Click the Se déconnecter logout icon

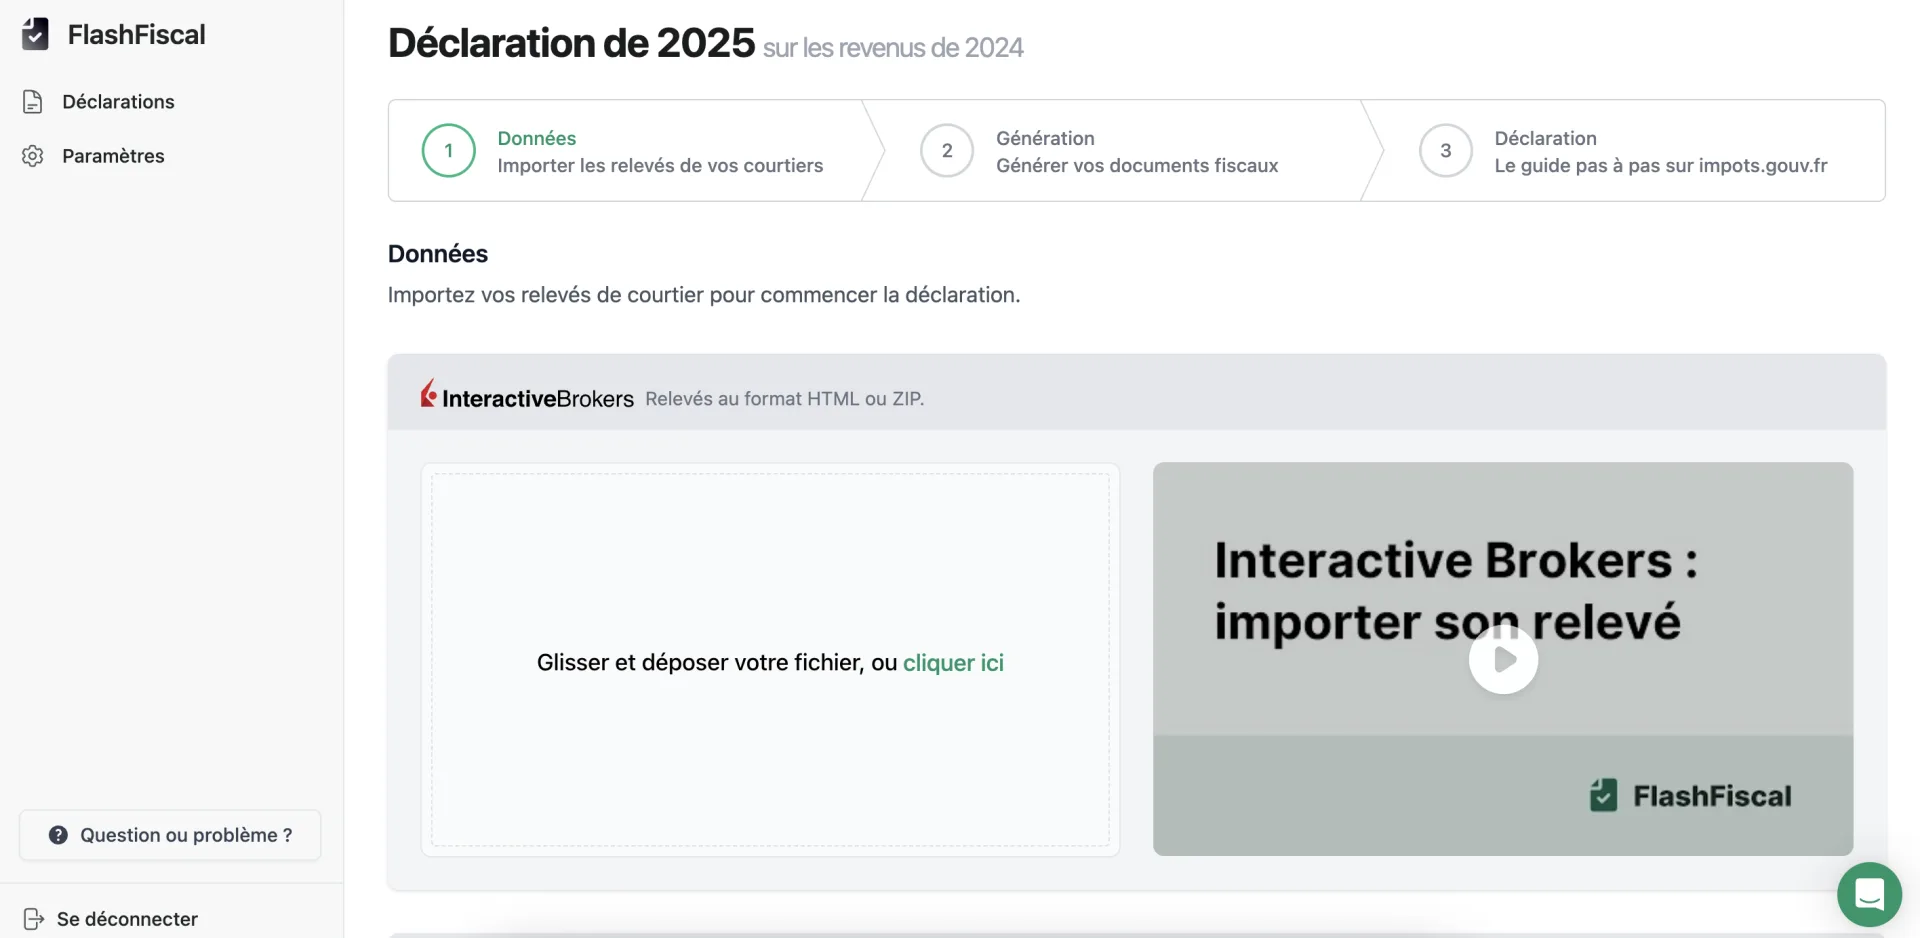click(33, 919)
